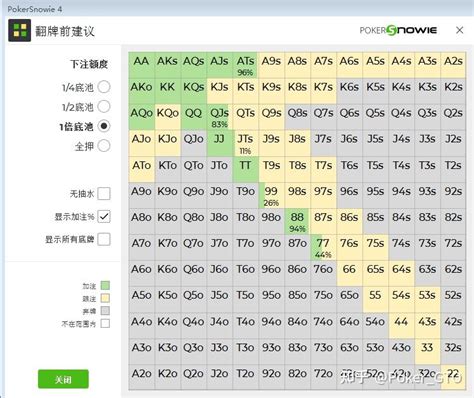Enable the no rake (无抽水) checkbox
The image size is (474, 398).
[104, 194]
